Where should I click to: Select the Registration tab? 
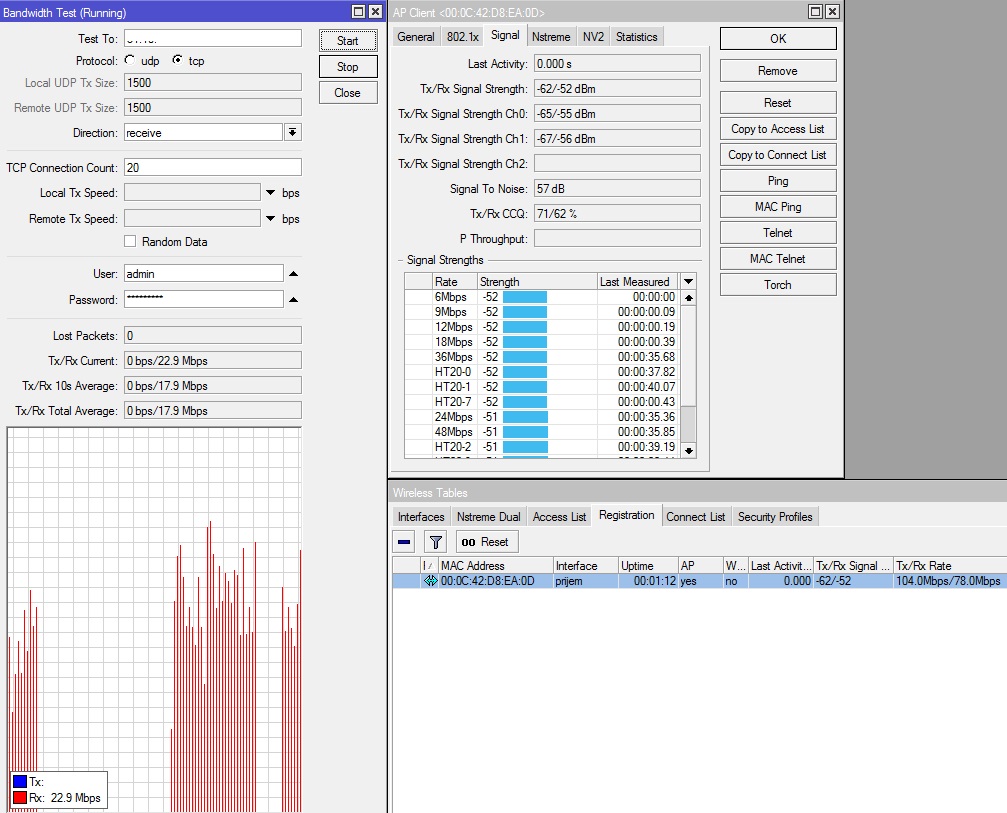(627, 515)
